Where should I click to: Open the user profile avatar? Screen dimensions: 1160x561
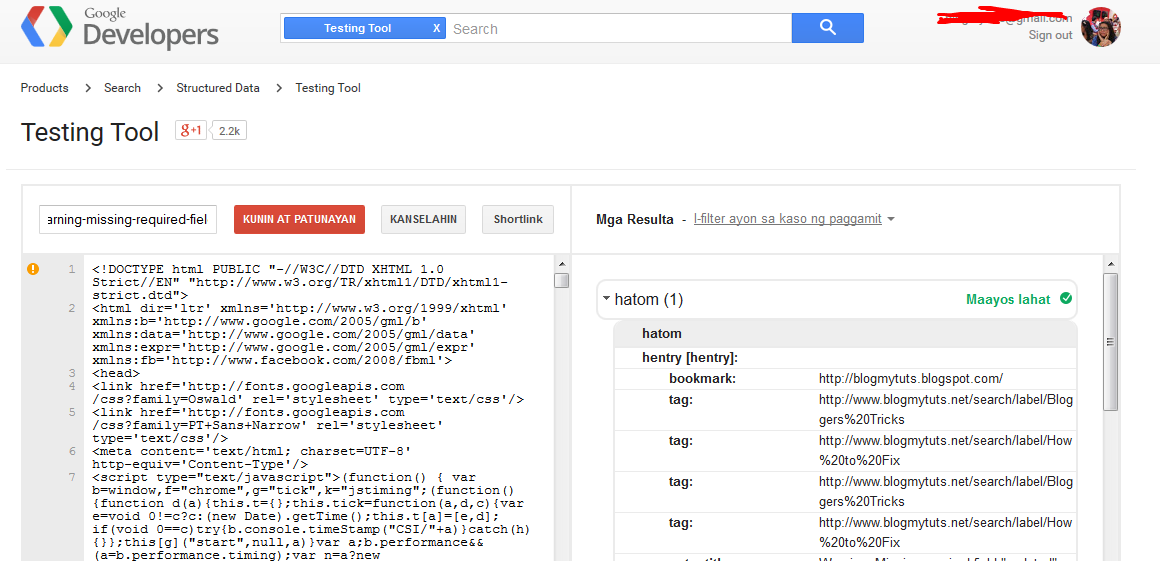pos(1101,27)
